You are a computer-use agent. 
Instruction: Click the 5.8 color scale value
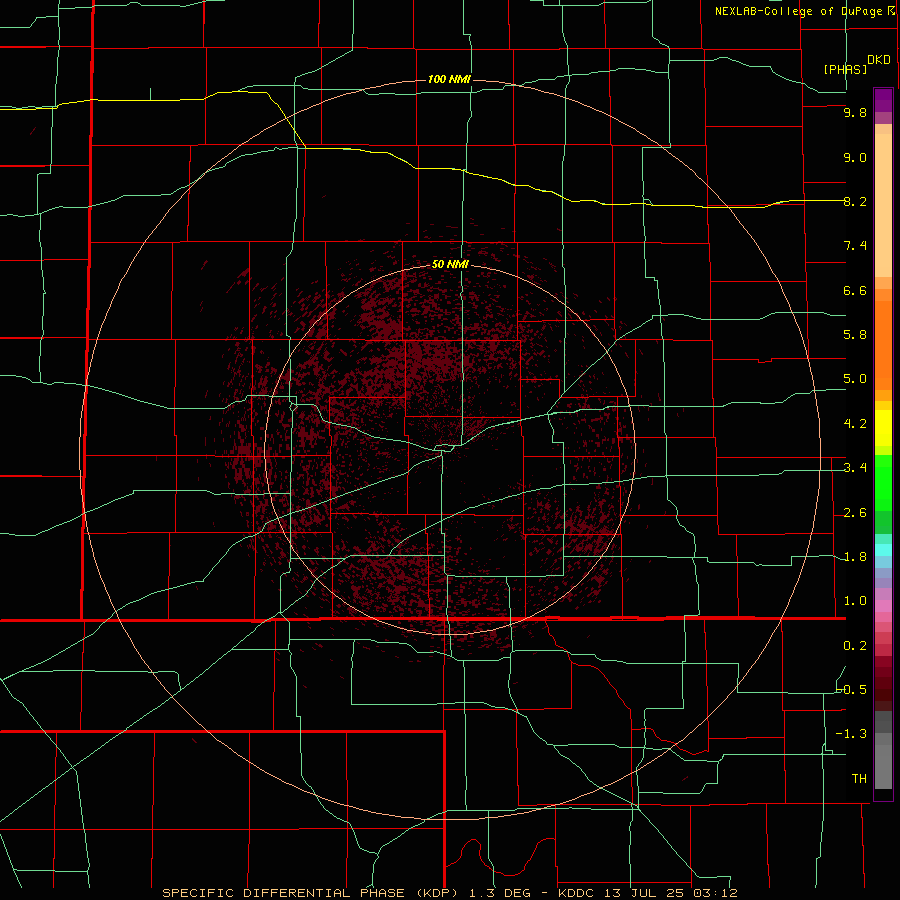(855, 335)
